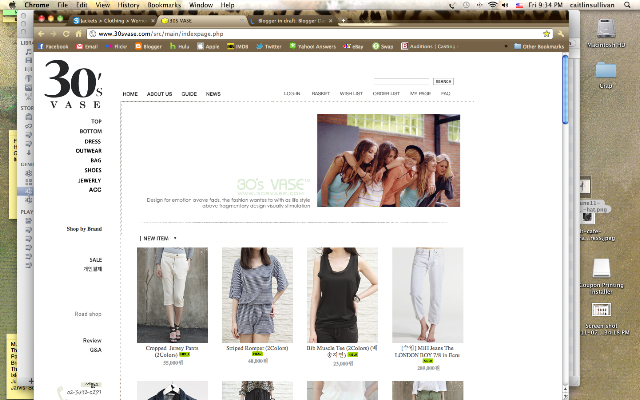Screen dimensions: 640x400
Task: Open the Facebook bookmark
Action: pos(53,46)
